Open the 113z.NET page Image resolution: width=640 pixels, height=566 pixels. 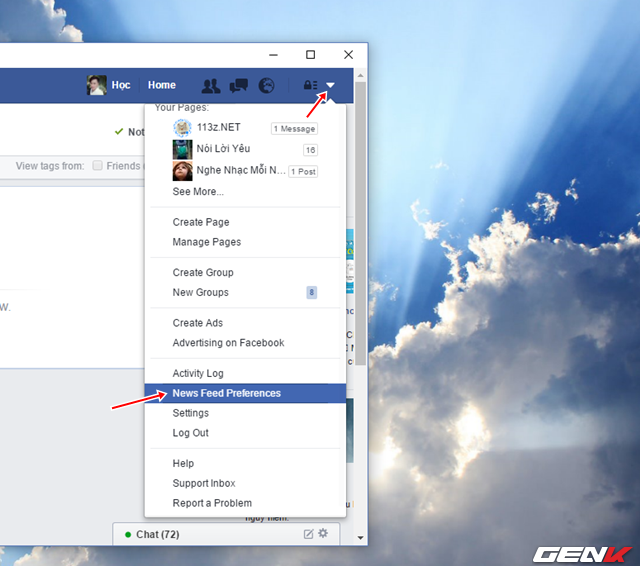tap(219, 127)
